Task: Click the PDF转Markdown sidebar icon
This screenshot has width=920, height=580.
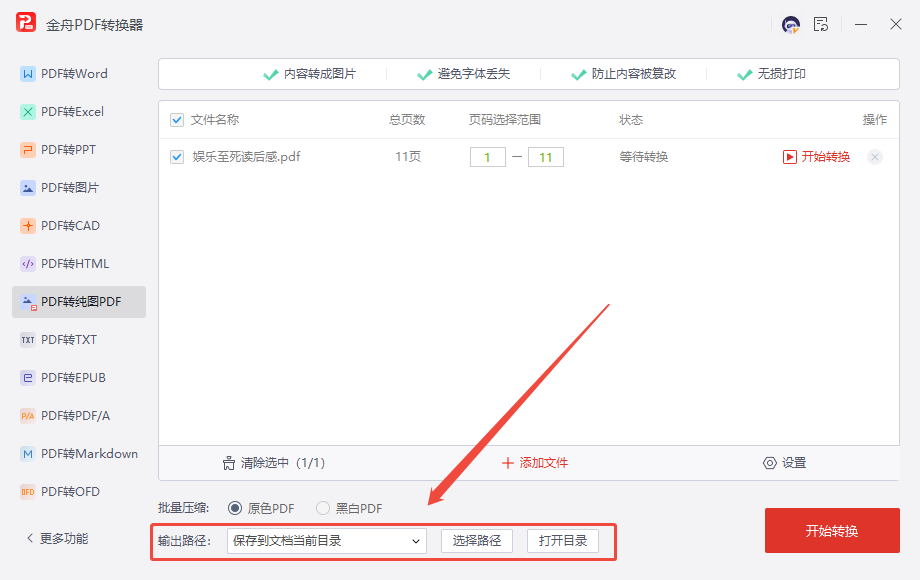Action: (28, 454)
